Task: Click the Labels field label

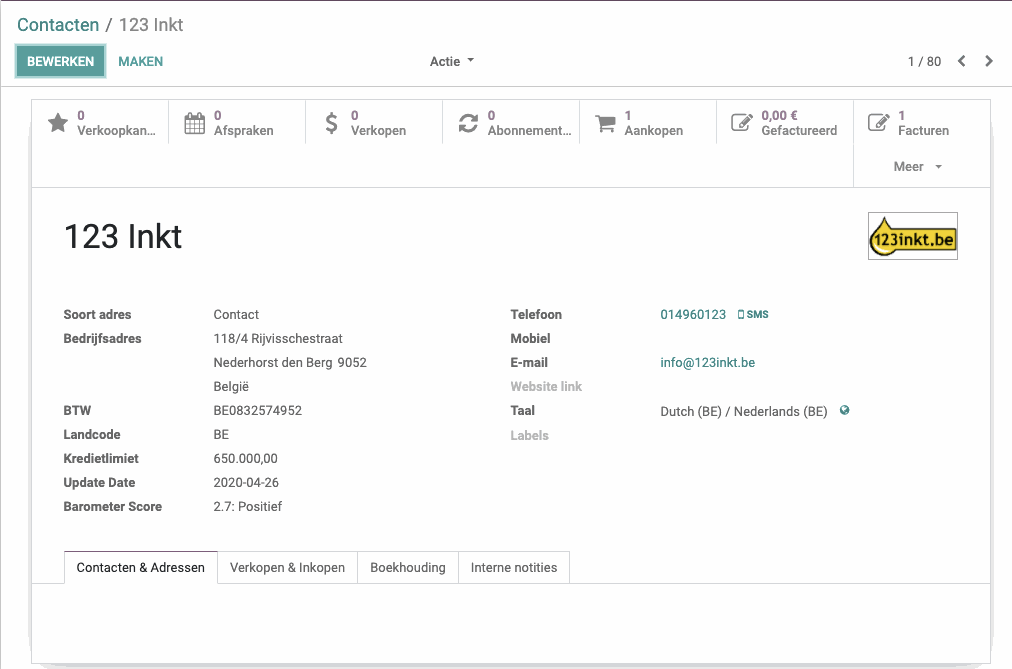Action: click(529, 435)
